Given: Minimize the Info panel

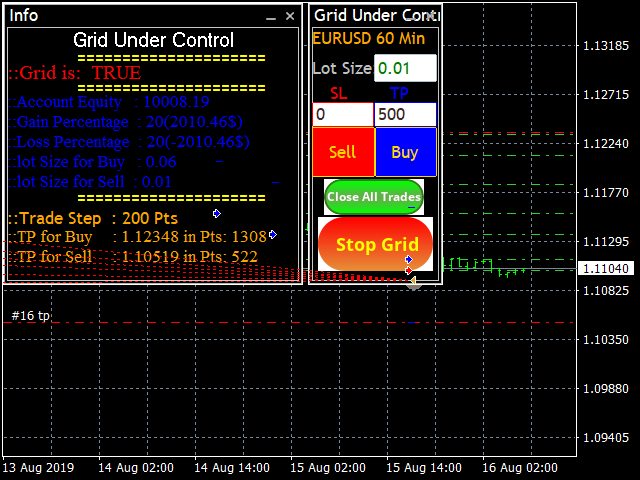Looking at the screenshot, I should click(x=271, y=16).
